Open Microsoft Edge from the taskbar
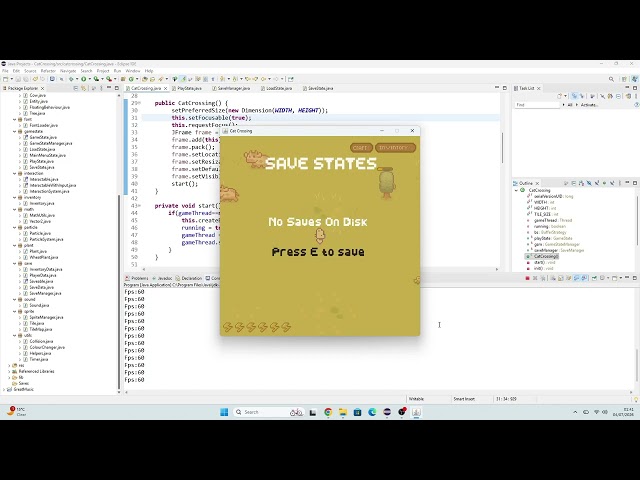The width and height of the screenshot is (640, 480). [x=372, y=412]
